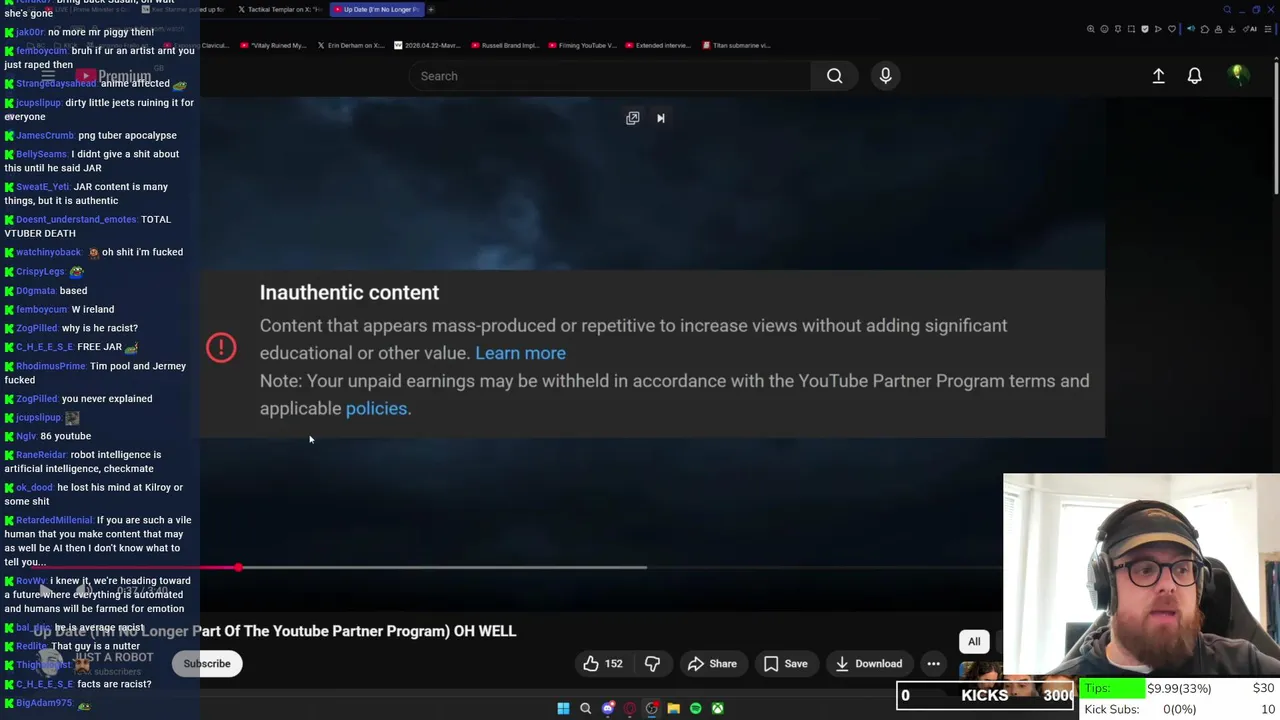Image resolution: width=1280 pixels, height=720 pixels.
Task: Open the Vitaly Ruined My bookmark
Action: (x=273, y=45)
